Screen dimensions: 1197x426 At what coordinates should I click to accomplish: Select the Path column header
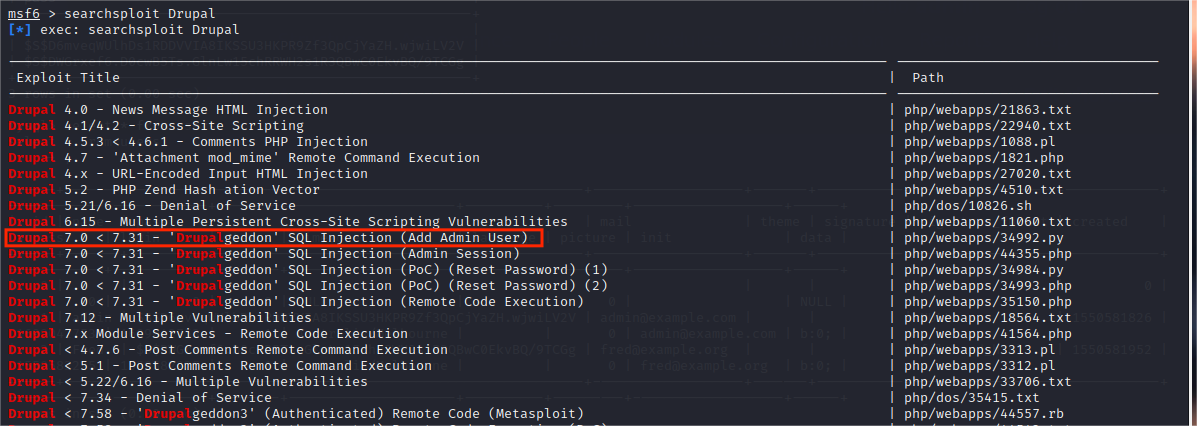[x=928, y=78]
